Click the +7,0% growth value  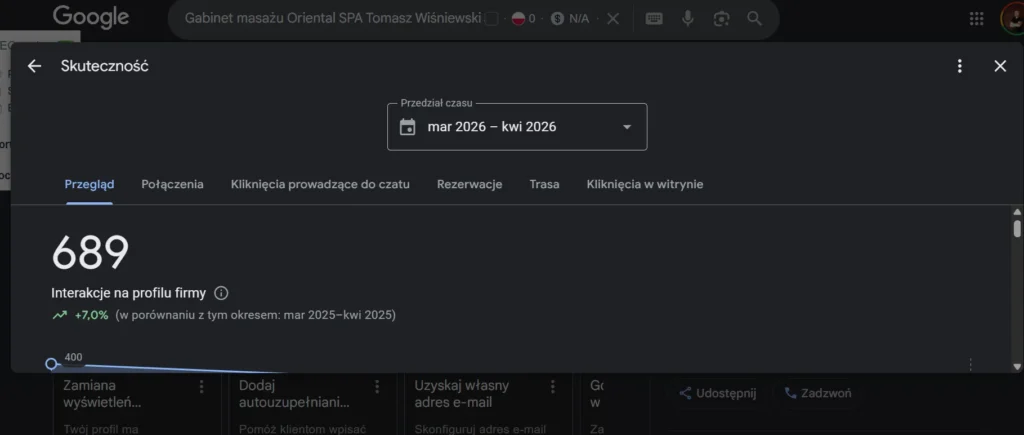pyautogui.click(x=91, y=315)
